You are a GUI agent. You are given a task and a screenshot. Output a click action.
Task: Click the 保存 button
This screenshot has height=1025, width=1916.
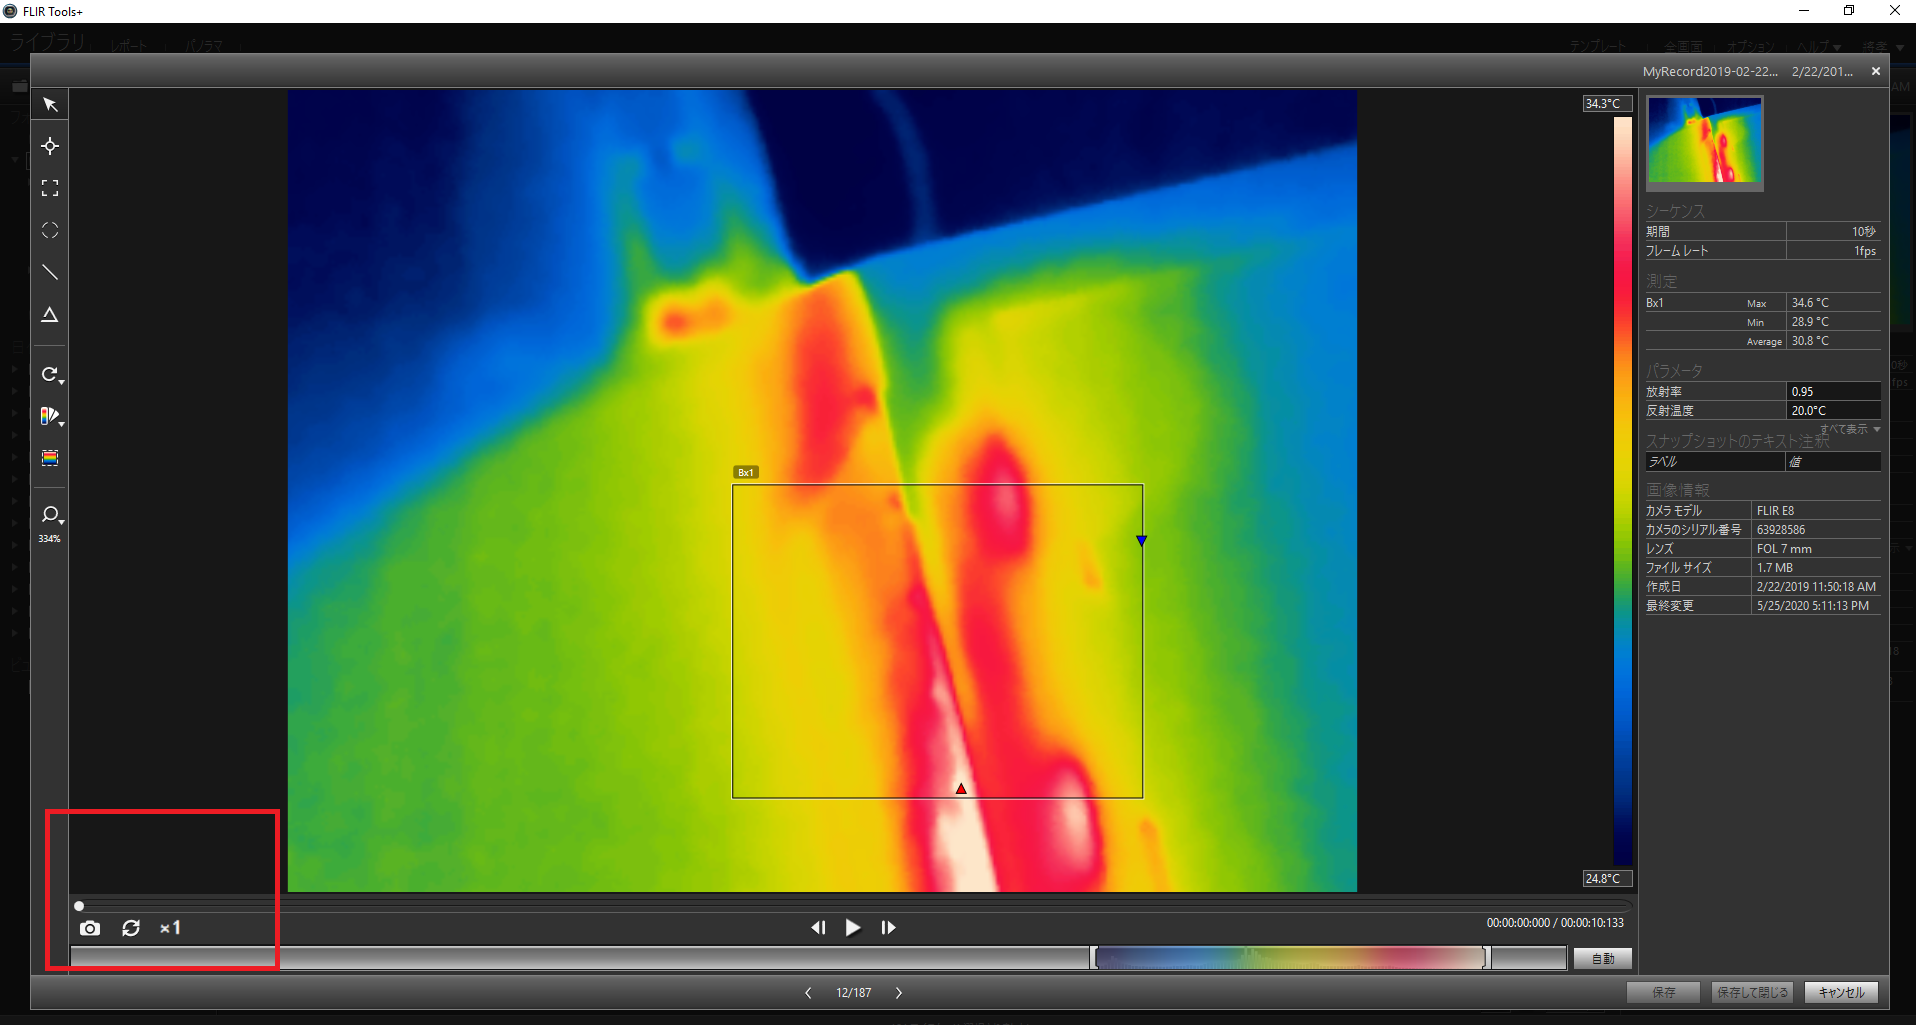tap(1662, 992)
